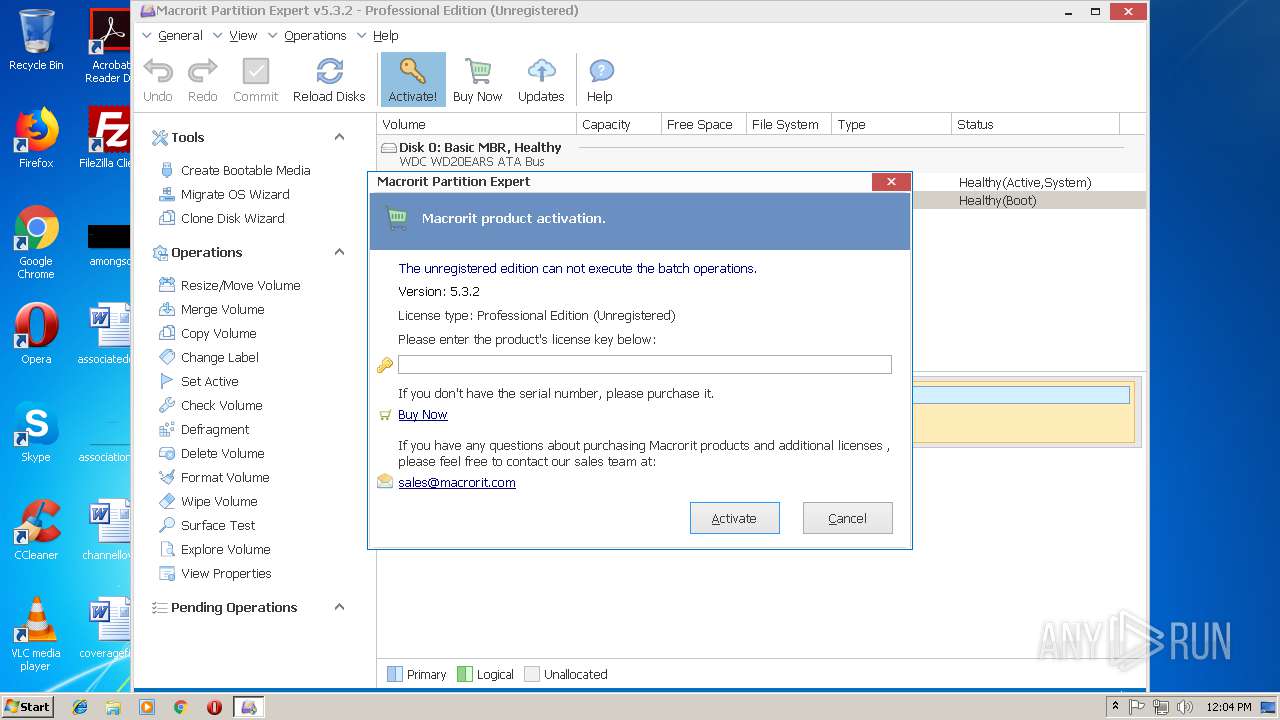Open the Help toolbar icon
The image size is (1280, 720).
pyautogui.click(x=600, y=80)
